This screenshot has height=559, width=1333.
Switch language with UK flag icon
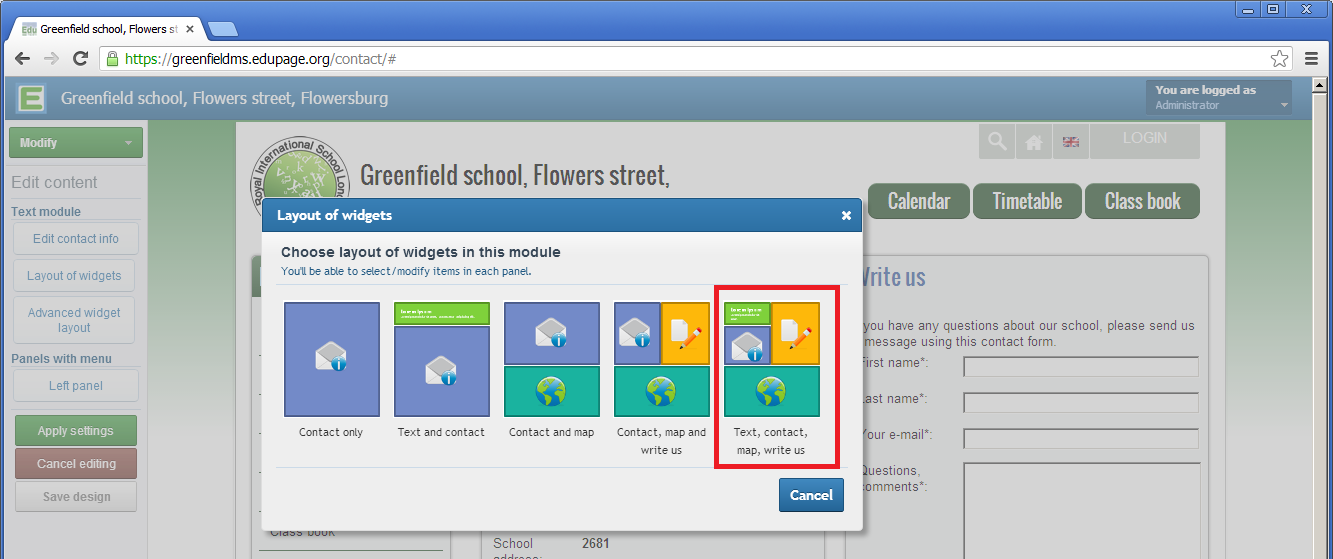point(1070,142)
